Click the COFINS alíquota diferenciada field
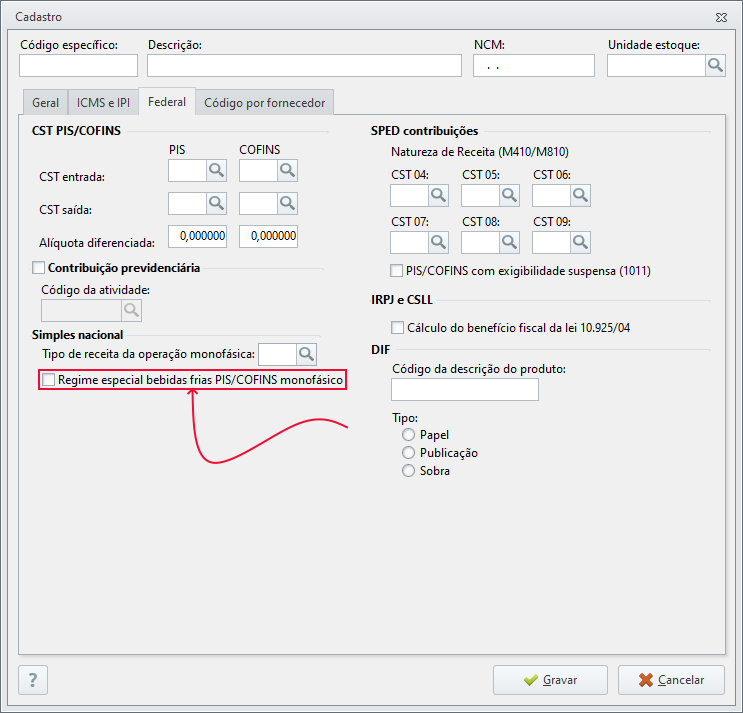This screenshot has width=743, height=713. point(268,236)
